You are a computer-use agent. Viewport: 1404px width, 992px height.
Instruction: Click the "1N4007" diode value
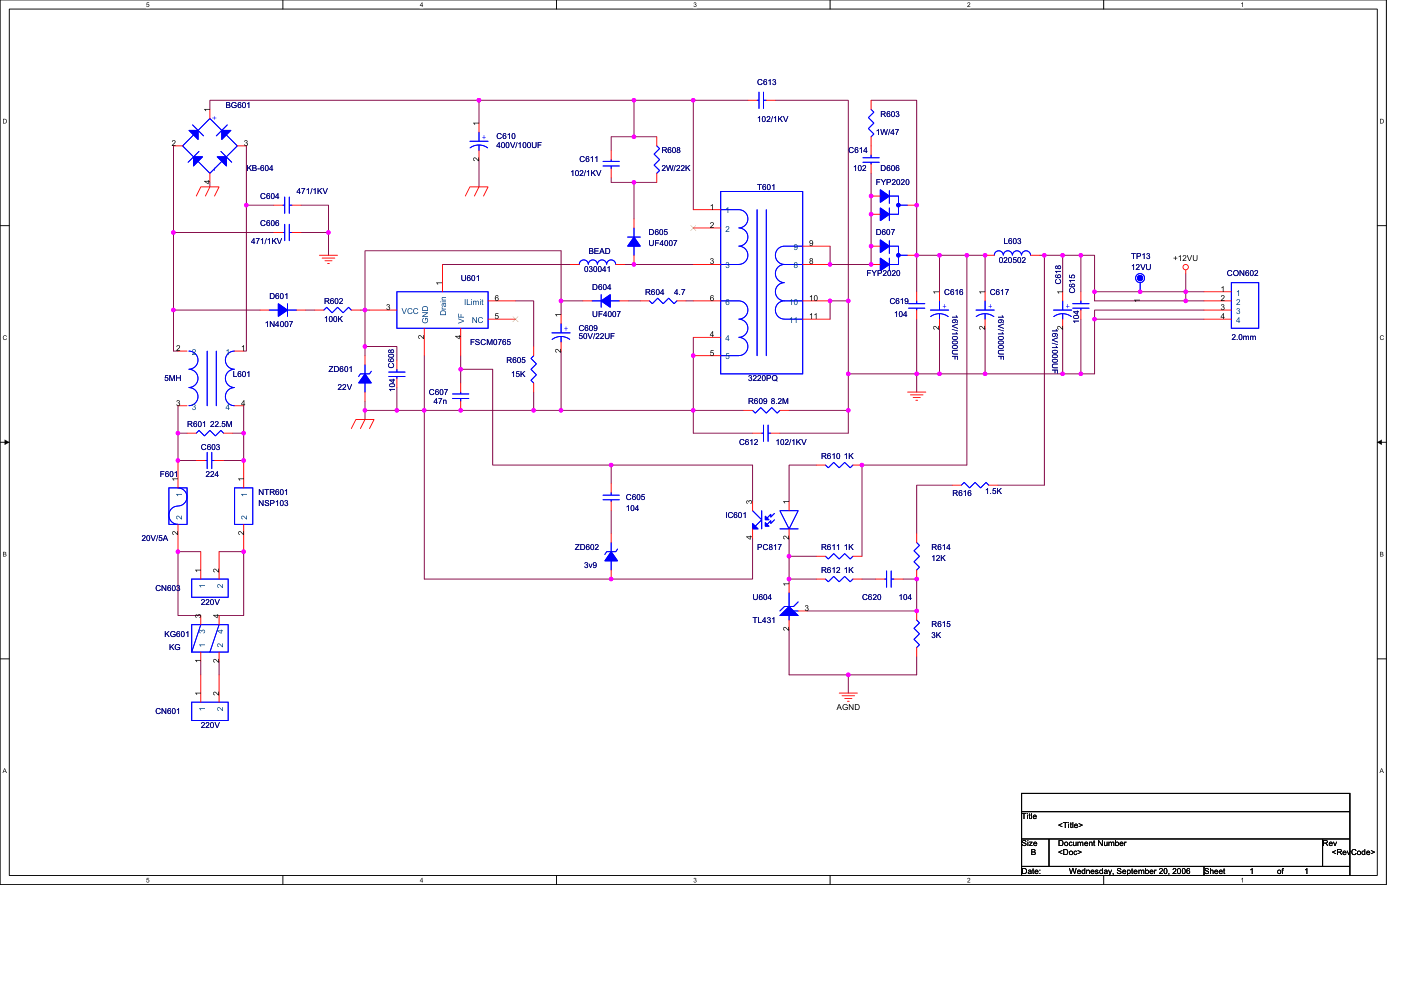[x=279, y=324]
